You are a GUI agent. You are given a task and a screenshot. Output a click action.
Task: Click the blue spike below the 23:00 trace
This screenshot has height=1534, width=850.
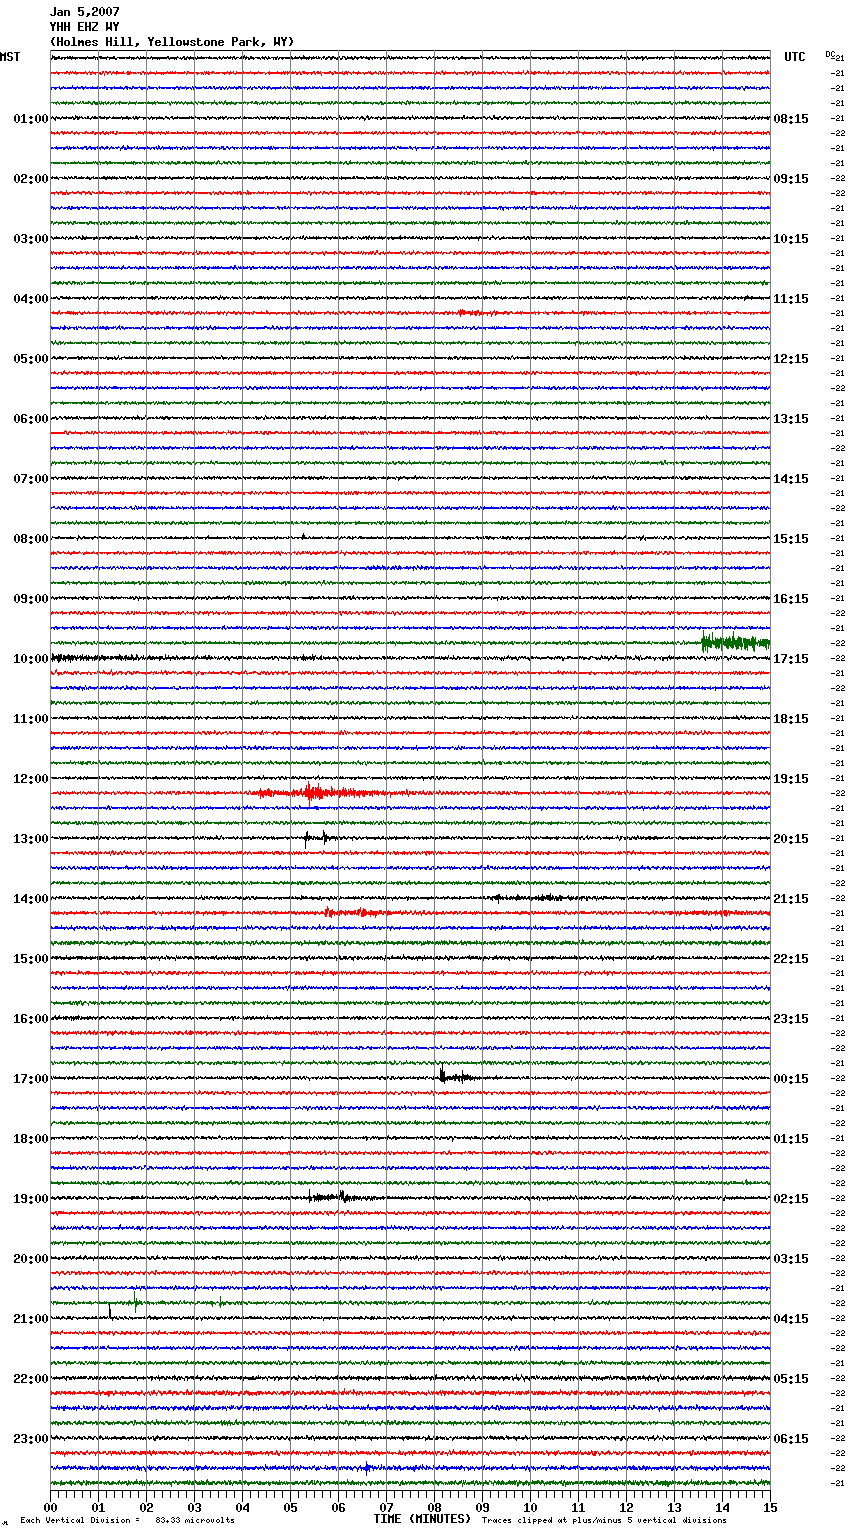(x=367, y=1468)
